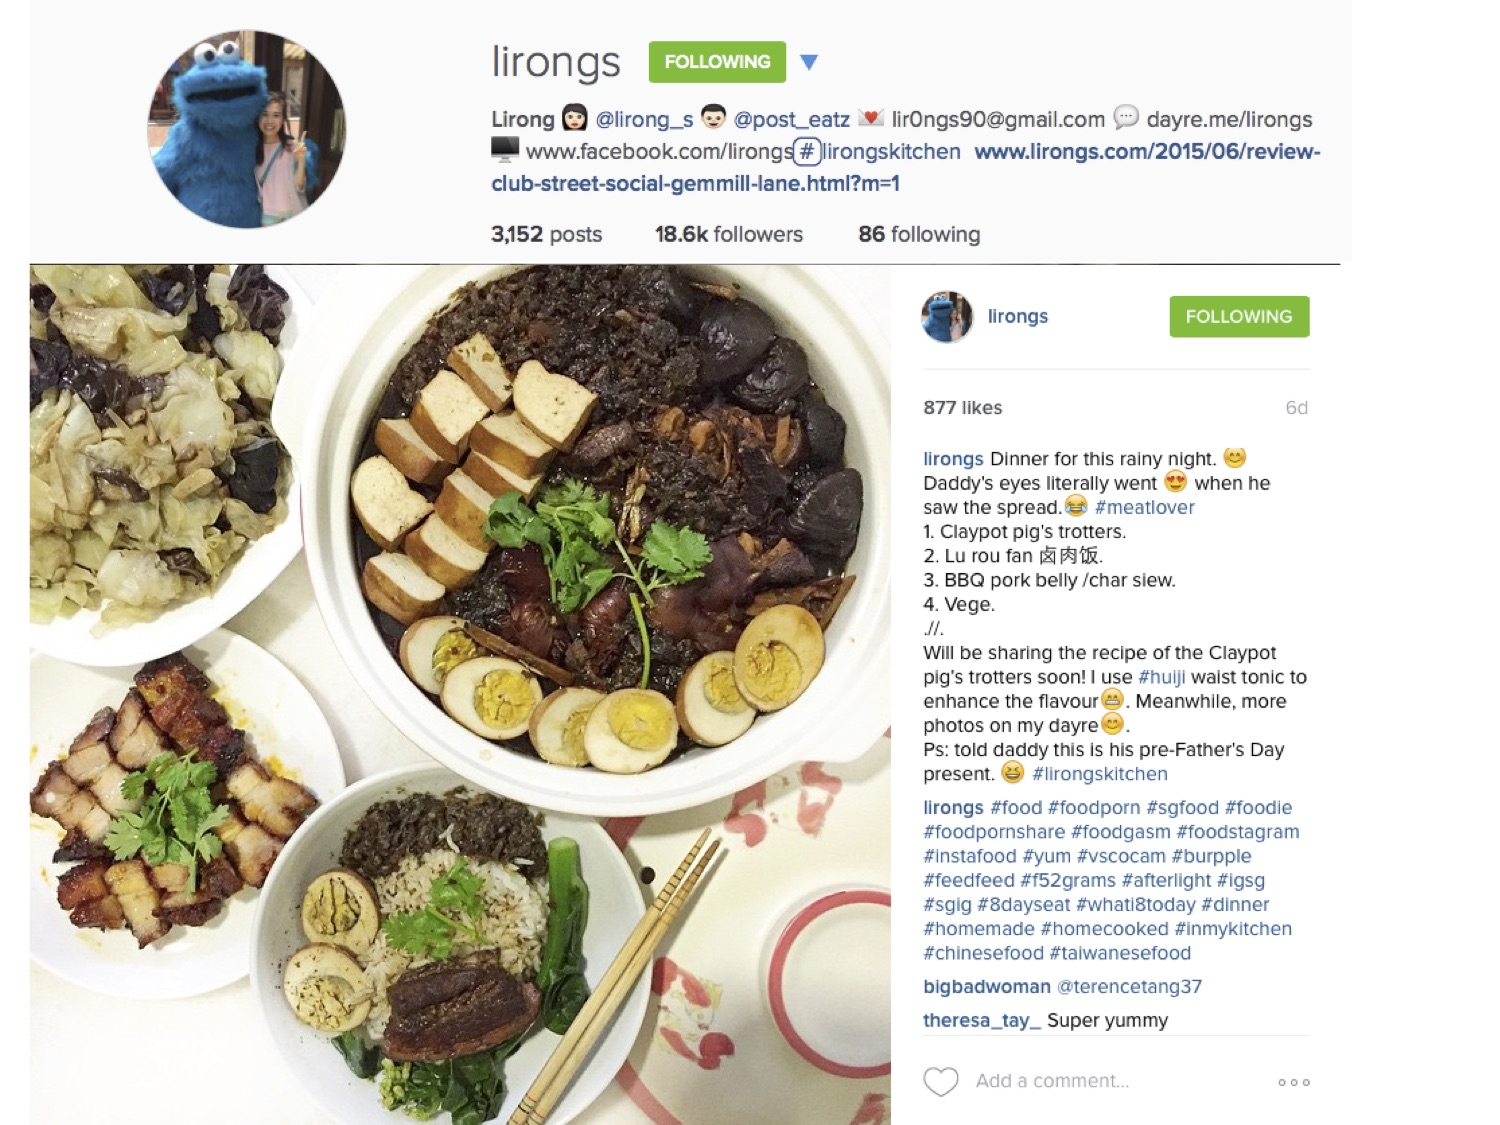Click the blue dropdown arrow beside FOLLOWING

click(809, 62)
